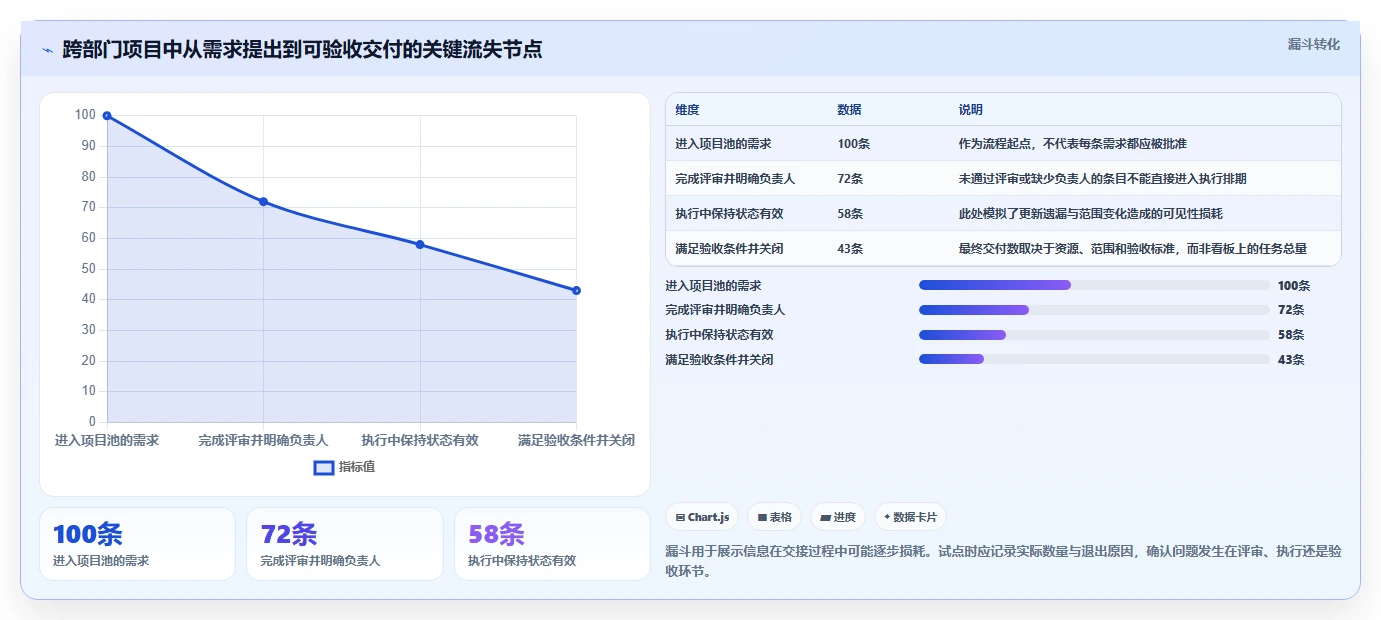Click x-axis label 满足验收条件并关闭
Image resolution: width=1381 pixels, height=620 pixels.
pos(577,440)
